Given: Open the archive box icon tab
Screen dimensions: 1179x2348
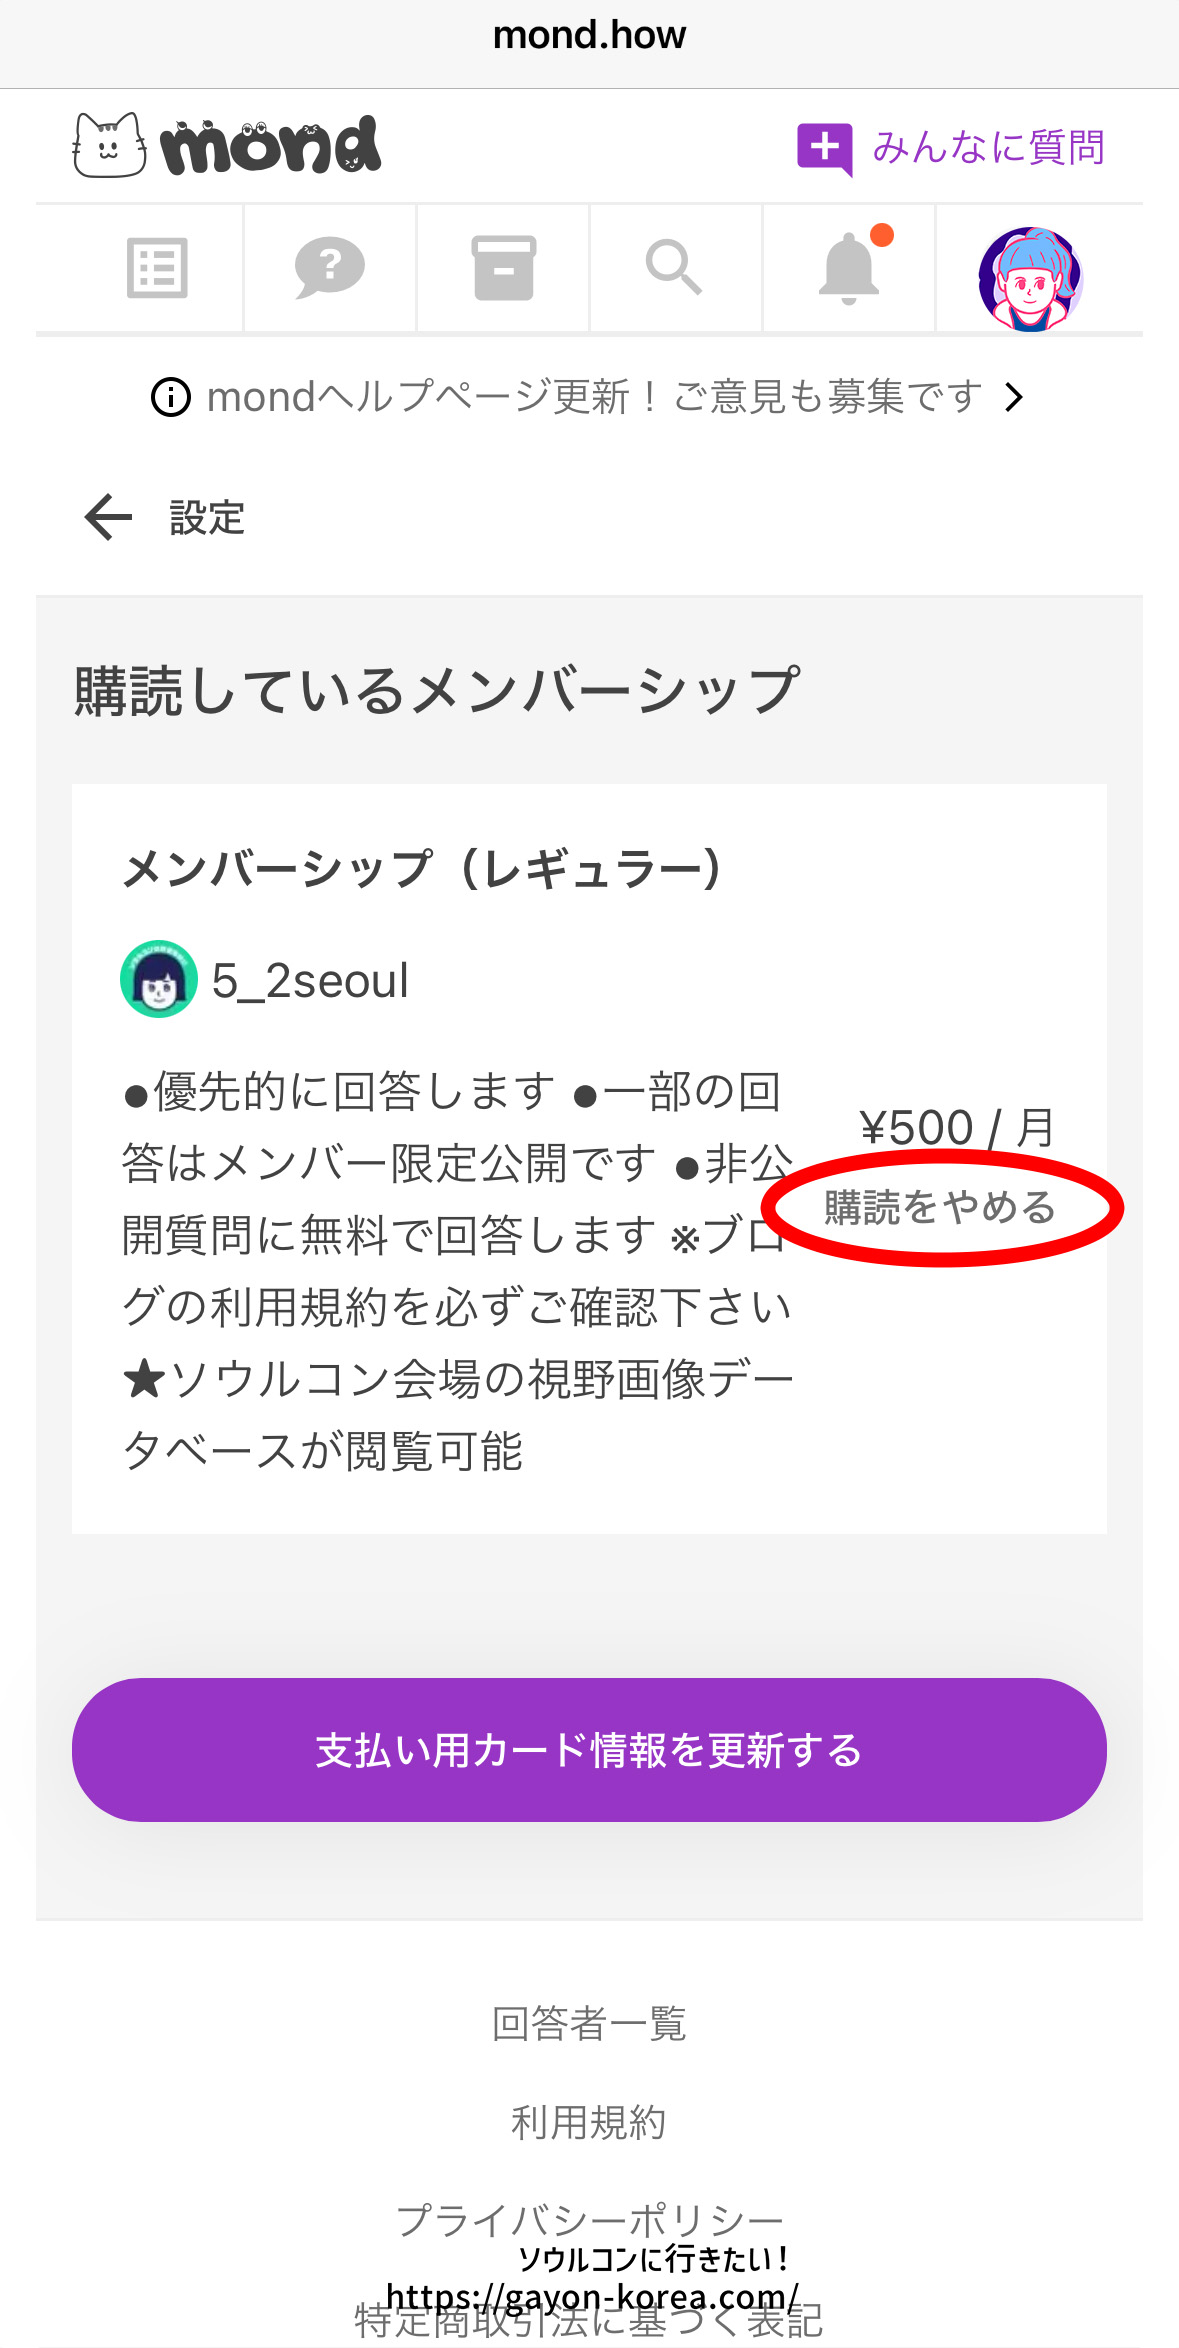Looking at the screenshot, I should pyautogui.click(x=503, y=268).
